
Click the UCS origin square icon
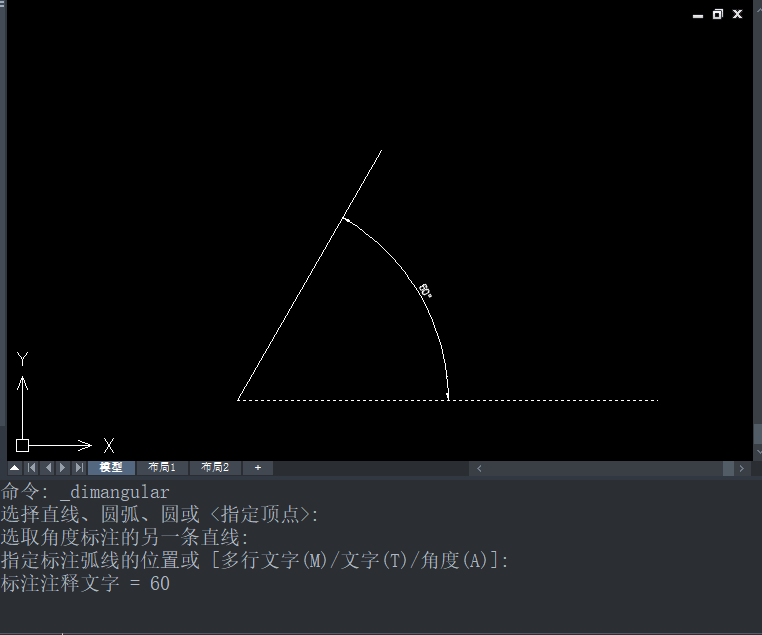pos(22,445)
